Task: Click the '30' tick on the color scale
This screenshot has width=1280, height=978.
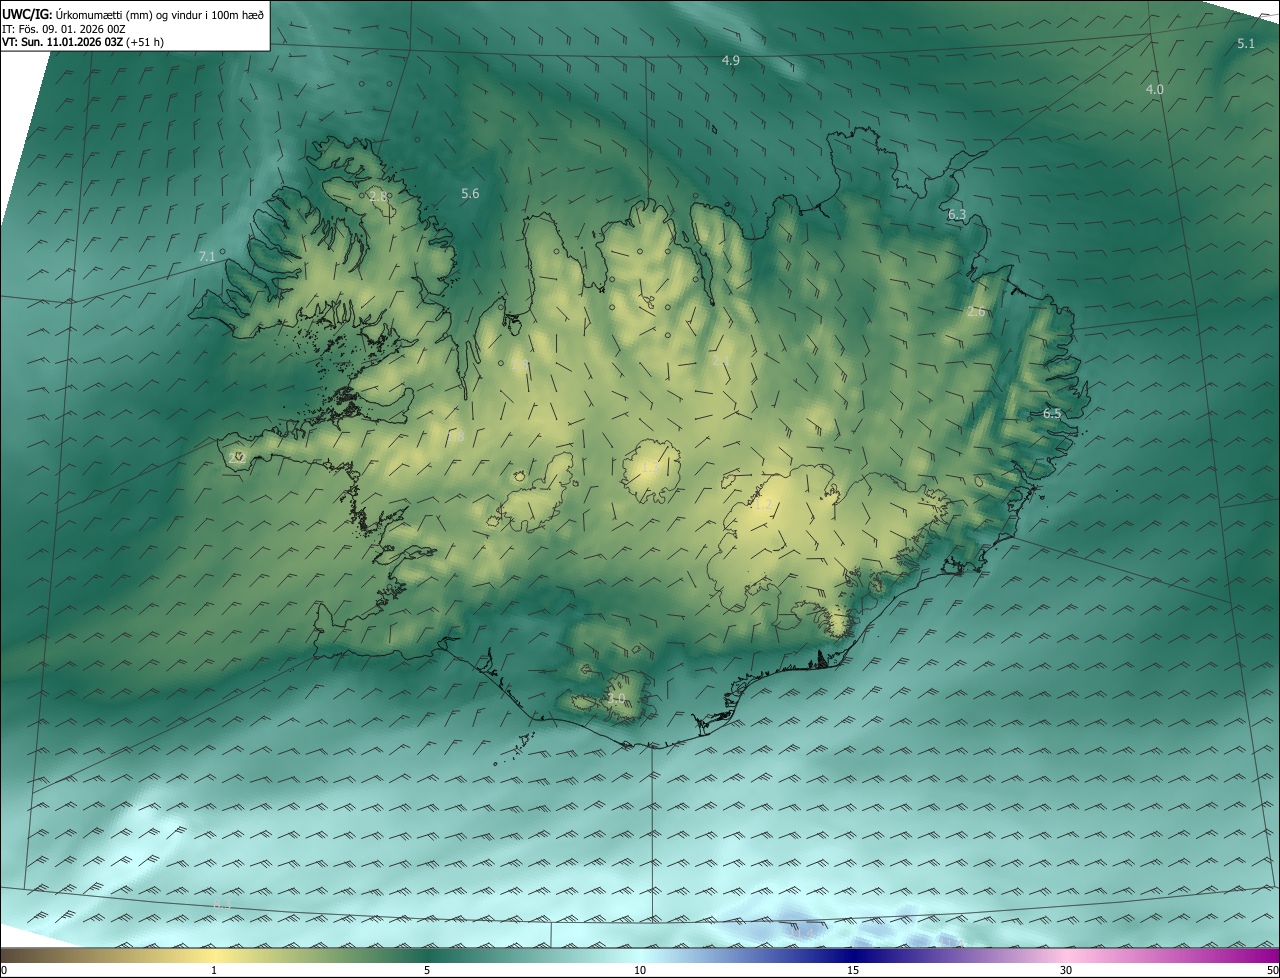Action: [x=1066, y=971]
